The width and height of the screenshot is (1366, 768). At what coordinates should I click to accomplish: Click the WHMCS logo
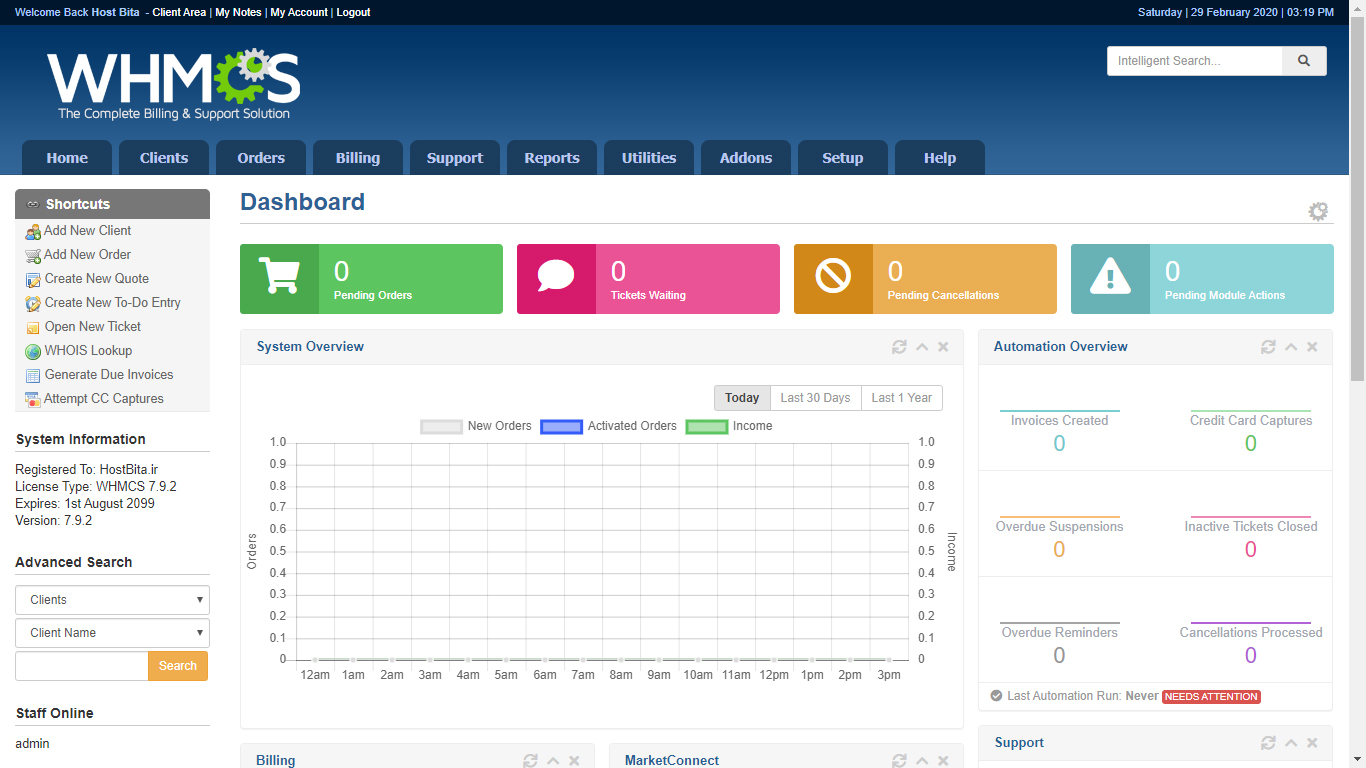pyautogui.click(x=173, y=85)
